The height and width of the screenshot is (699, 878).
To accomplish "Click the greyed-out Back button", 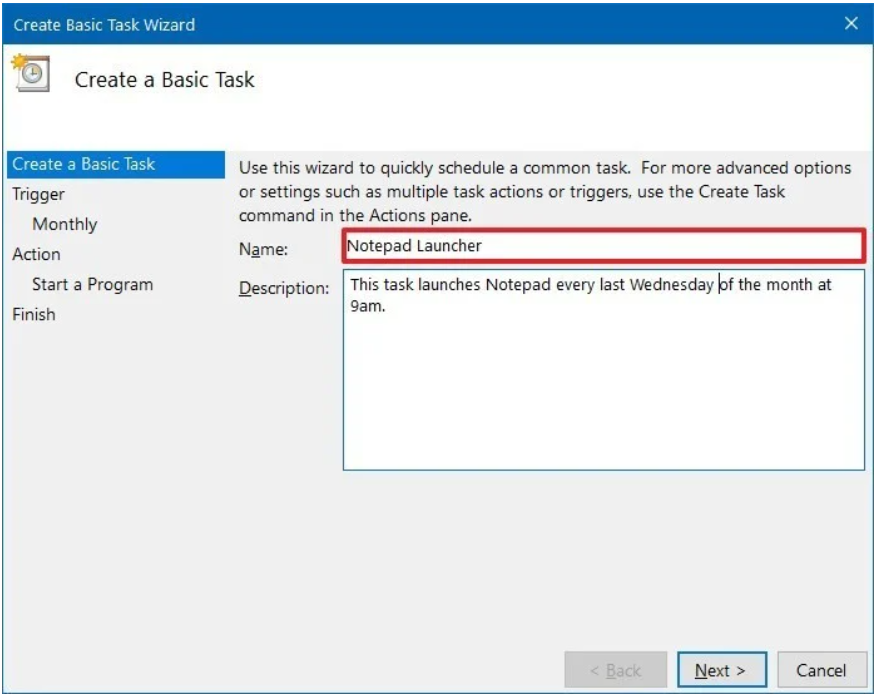I will (x=615, y=670).
